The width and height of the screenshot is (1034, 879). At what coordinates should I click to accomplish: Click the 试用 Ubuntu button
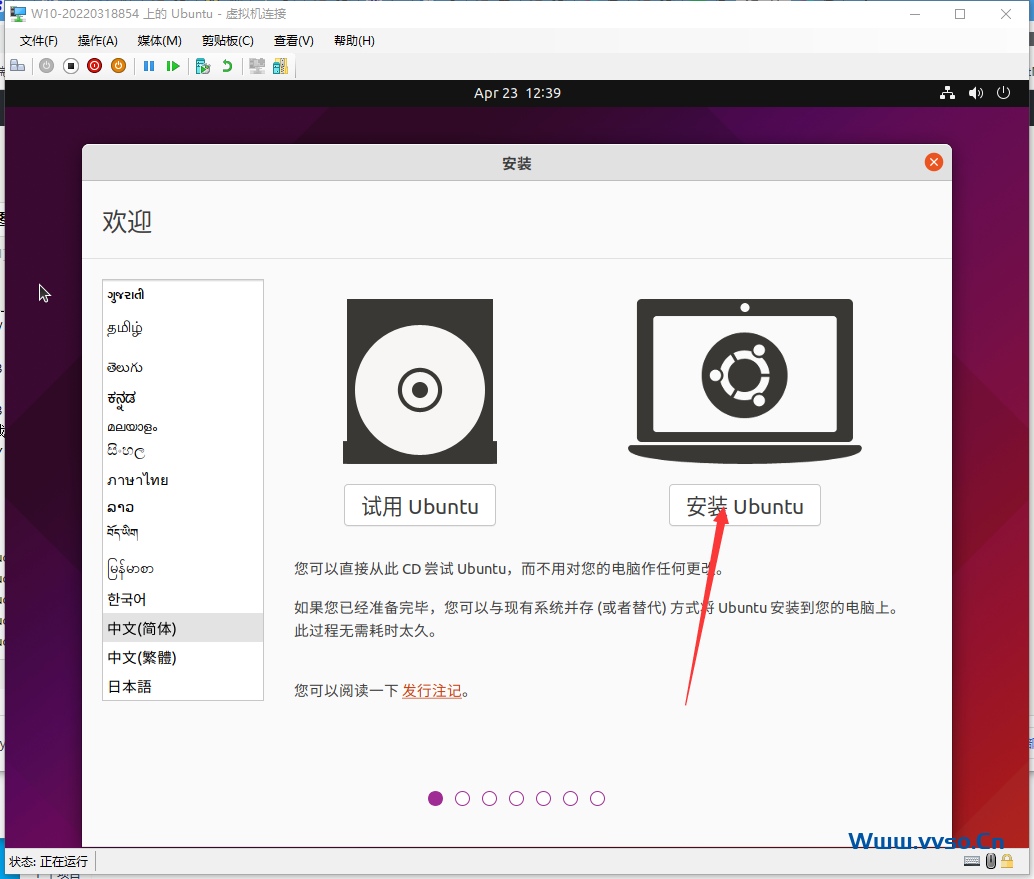pyautogui.click(x=419, y=505)
